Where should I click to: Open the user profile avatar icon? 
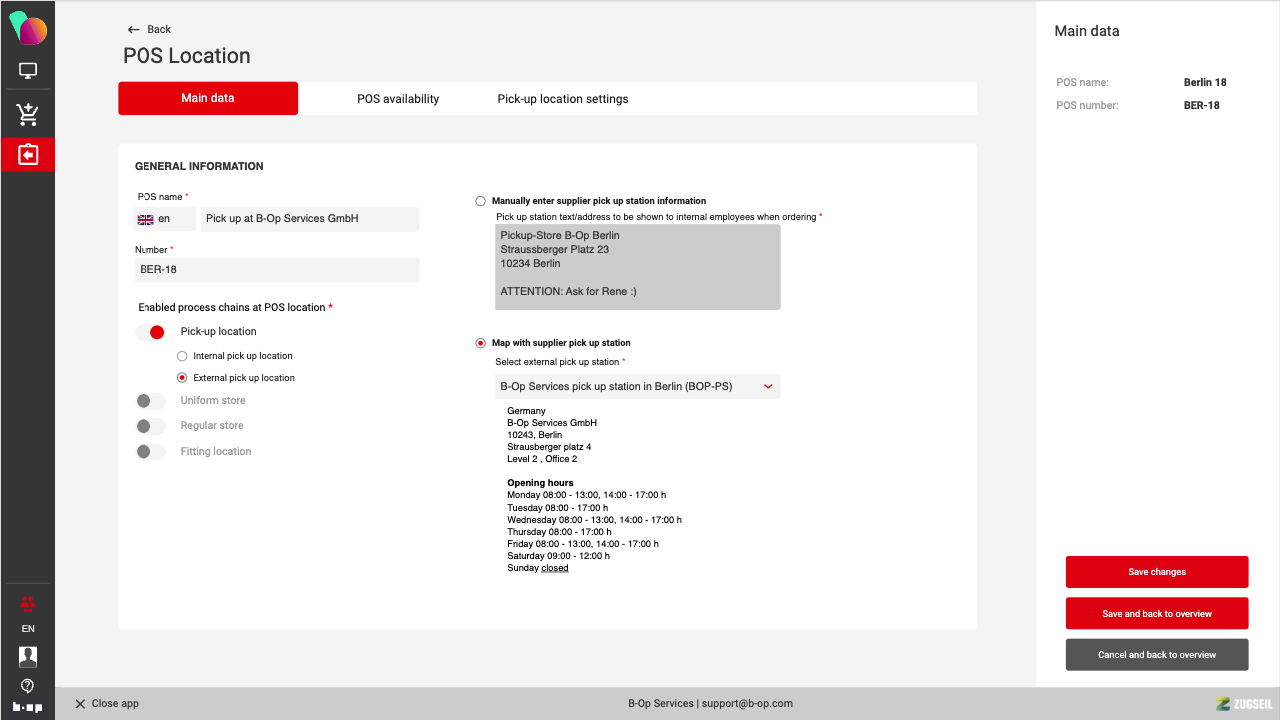click(x=28, y=657)
